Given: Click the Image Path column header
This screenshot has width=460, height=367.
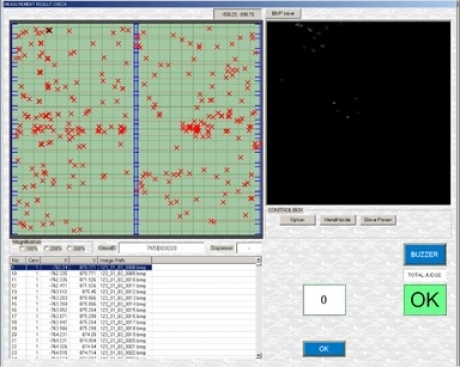Looking at the screenshot, I should pyautogui.click(x=125, y=260).
